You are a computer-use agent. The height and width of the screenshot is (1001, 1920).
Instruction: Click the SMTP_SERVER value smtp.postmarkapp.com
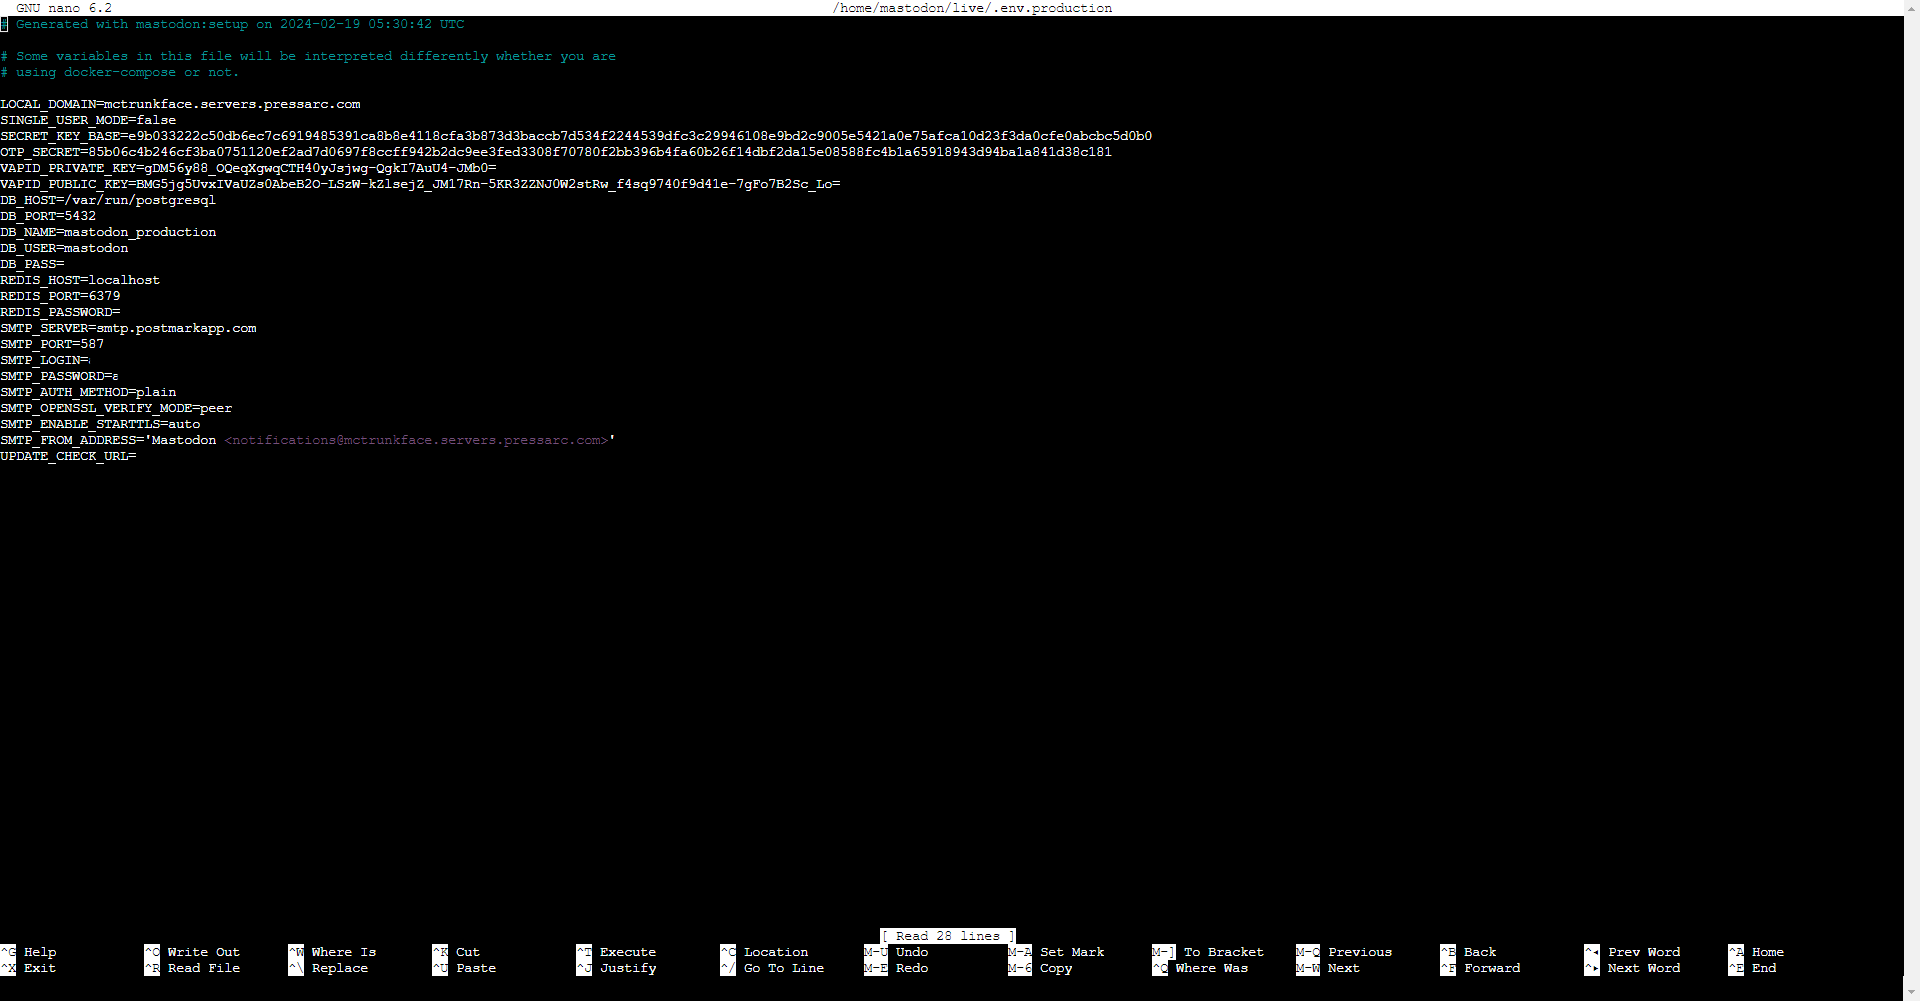click(176, 328)
